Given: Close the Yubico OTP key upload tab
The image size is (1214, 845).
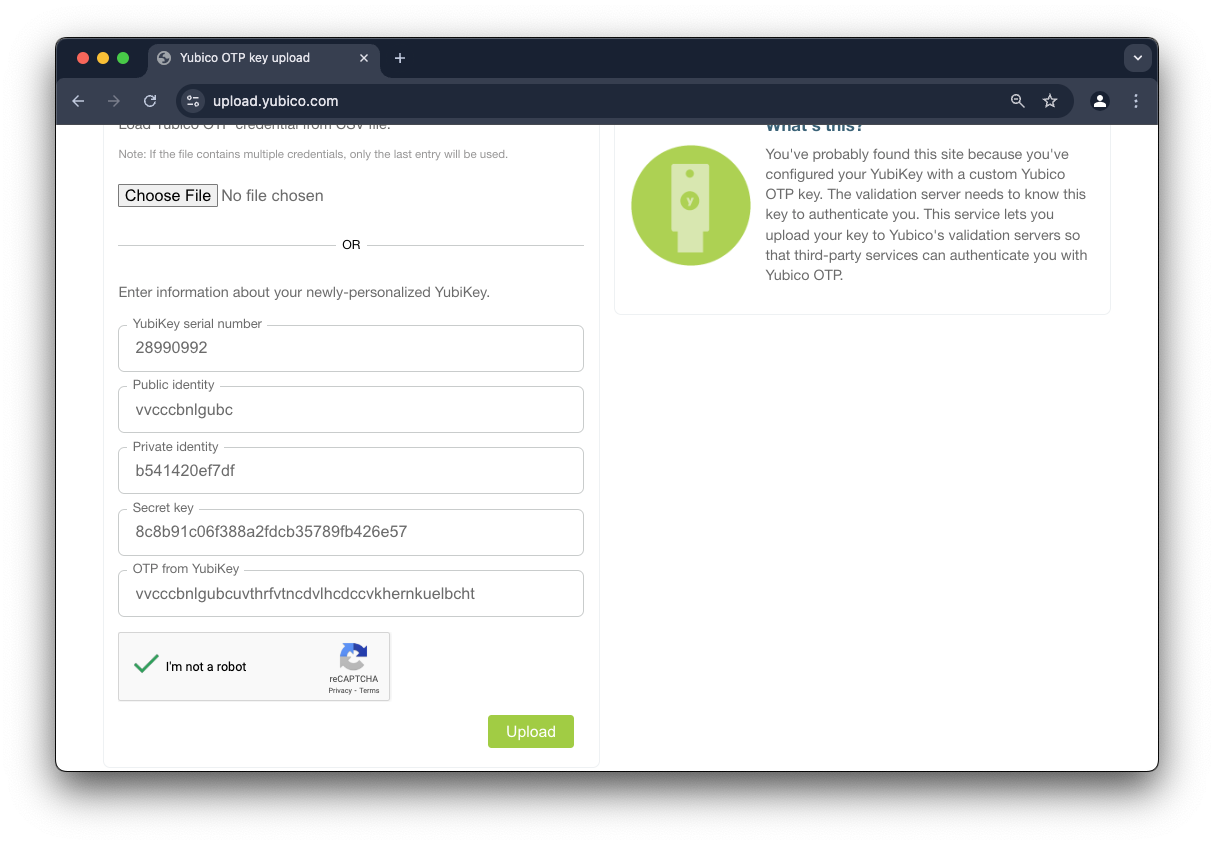Looking at the screenshot, I should tap(364, 58).
